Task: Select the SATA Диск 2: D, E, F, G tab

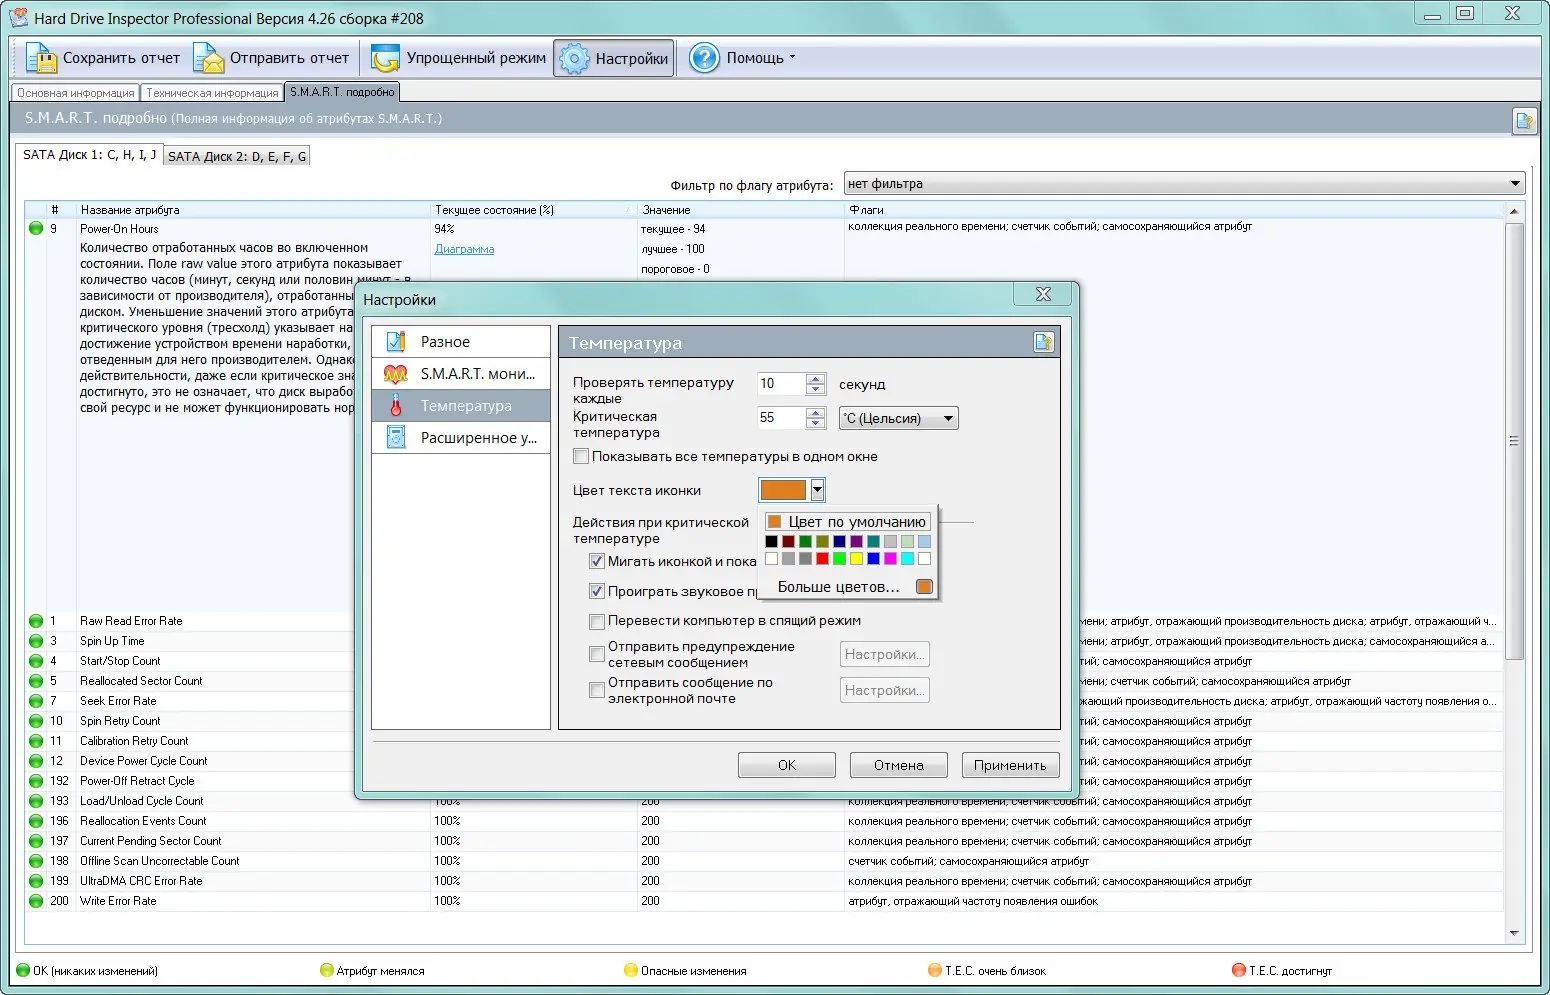Action: point(237,156)
